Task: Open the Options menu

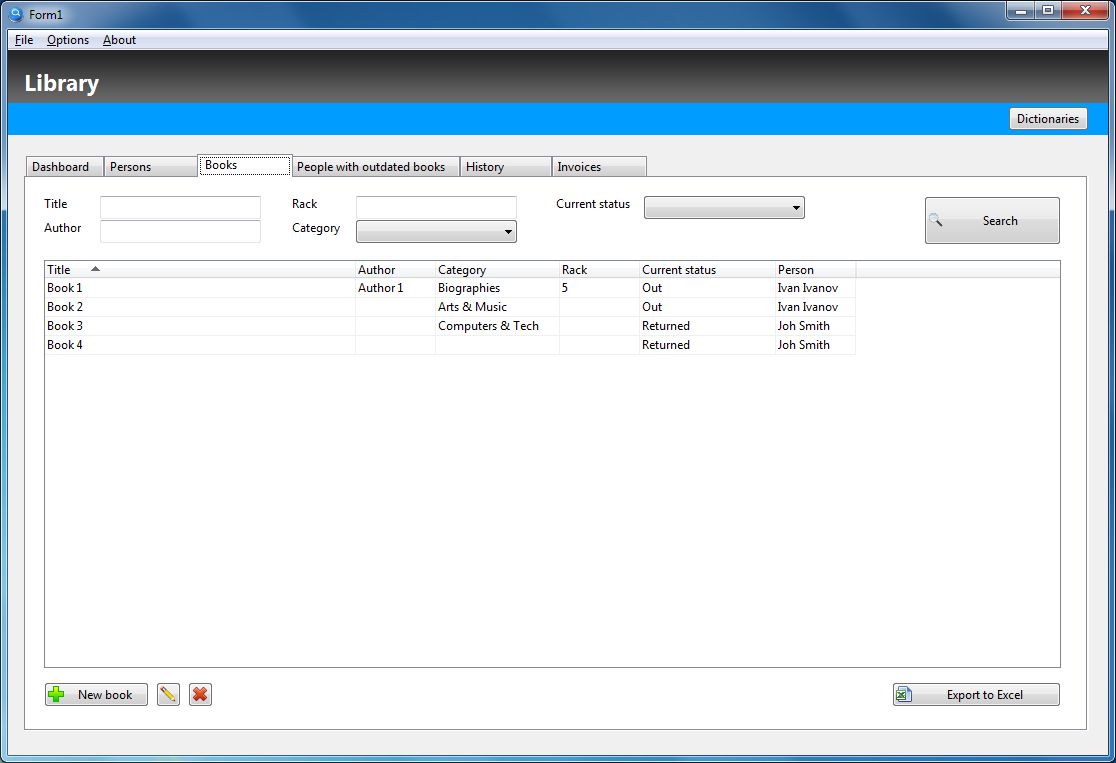Action: tap(68, 40)
